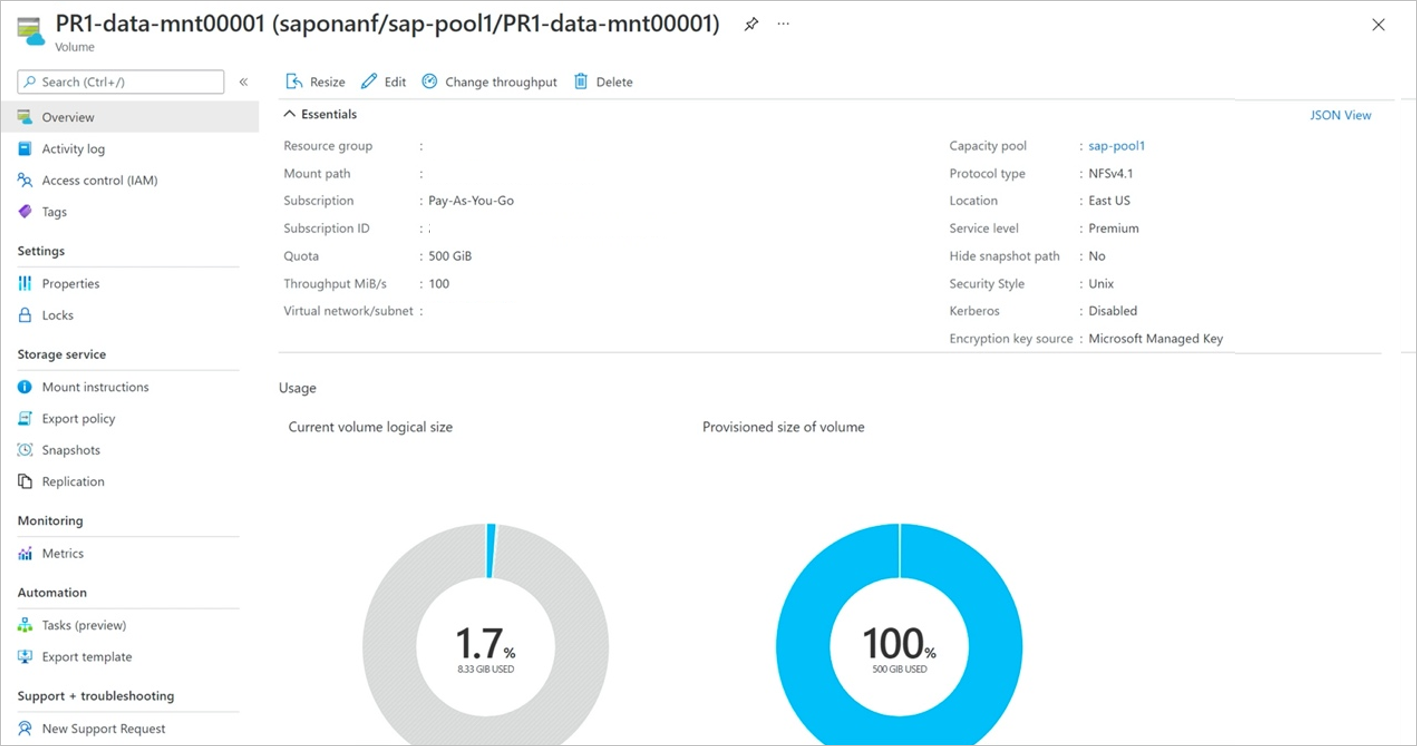The width and height of the screenshot is (1417, 746).
Task: Click the Pay-As-You-Go subscription value
Action: point(471,201)
